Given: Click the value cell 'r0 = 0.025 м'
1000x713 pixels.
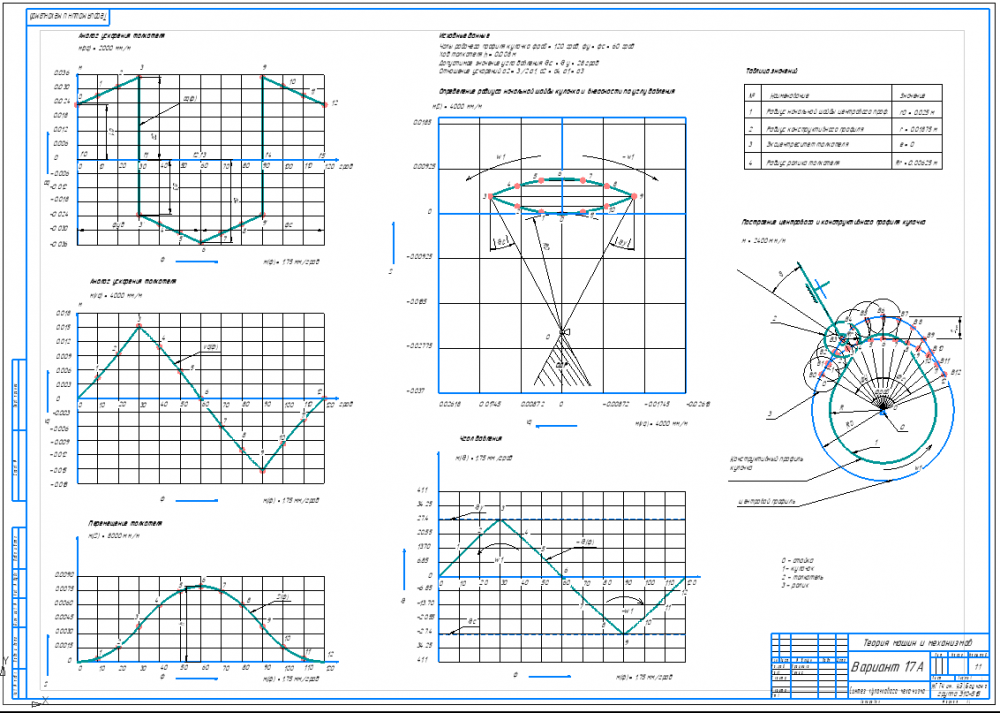Looking at the screenshot, I should pos(916,112).
